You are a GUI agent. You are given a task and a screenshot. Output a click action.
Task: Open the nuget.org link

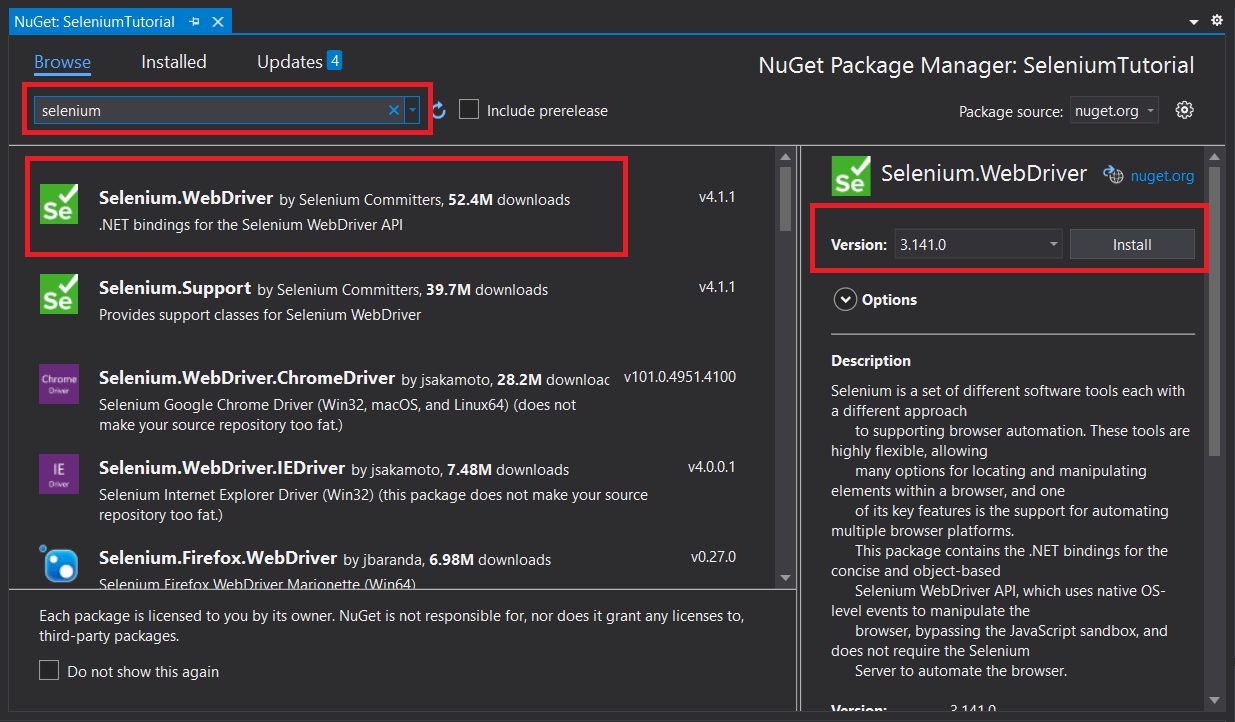pyautogui.click(x=1161, y=175)
